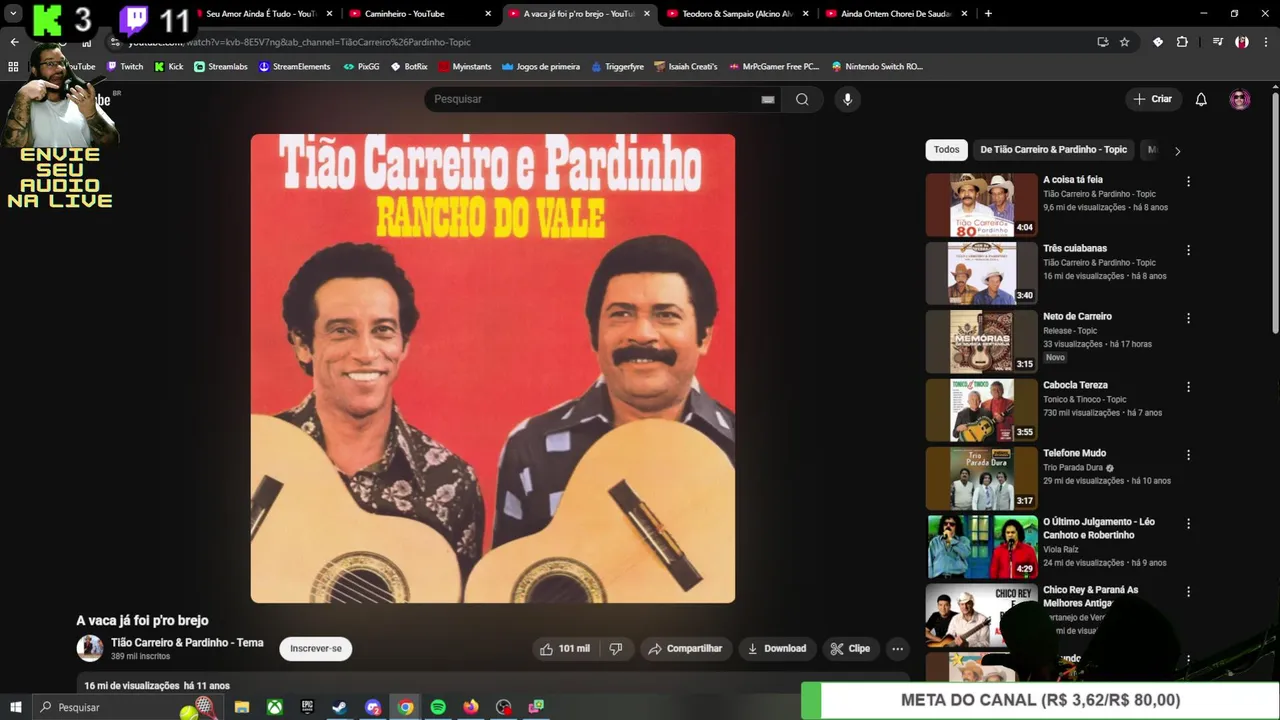Open options for Chico Rey & Paraná video
The height and width of the screenshot is (720, 1280).
(1188, 592)
